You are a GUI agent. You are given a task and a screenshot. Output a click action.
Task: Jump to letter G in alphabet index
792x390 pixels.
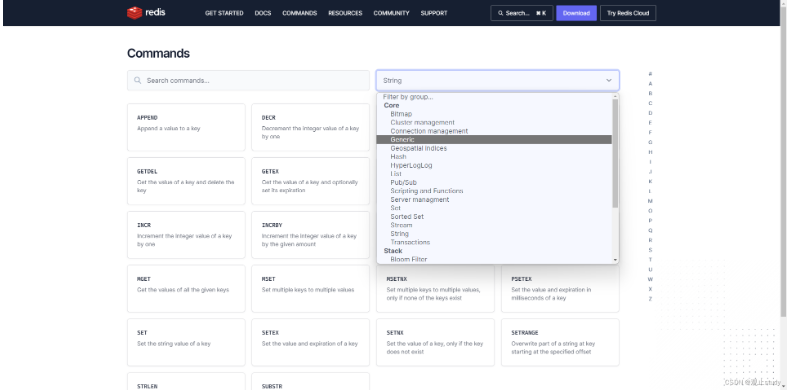pos(650,142)
